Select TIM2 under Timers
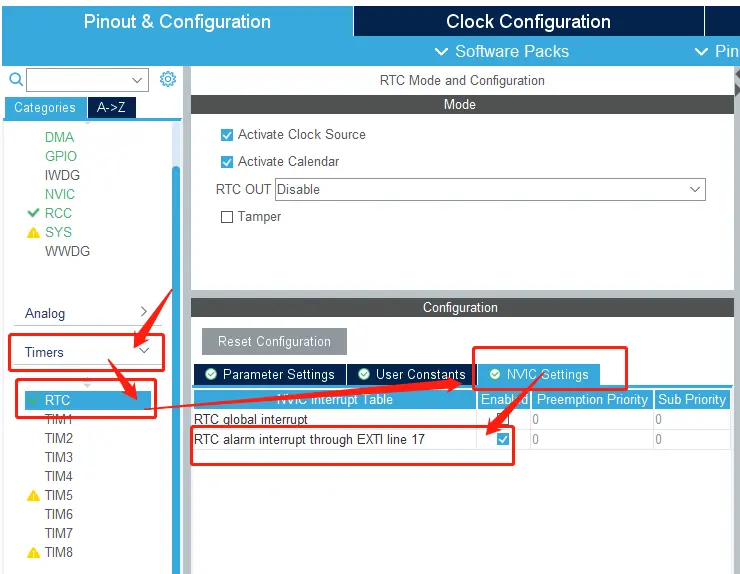740x574 pixels. point(59,439)
